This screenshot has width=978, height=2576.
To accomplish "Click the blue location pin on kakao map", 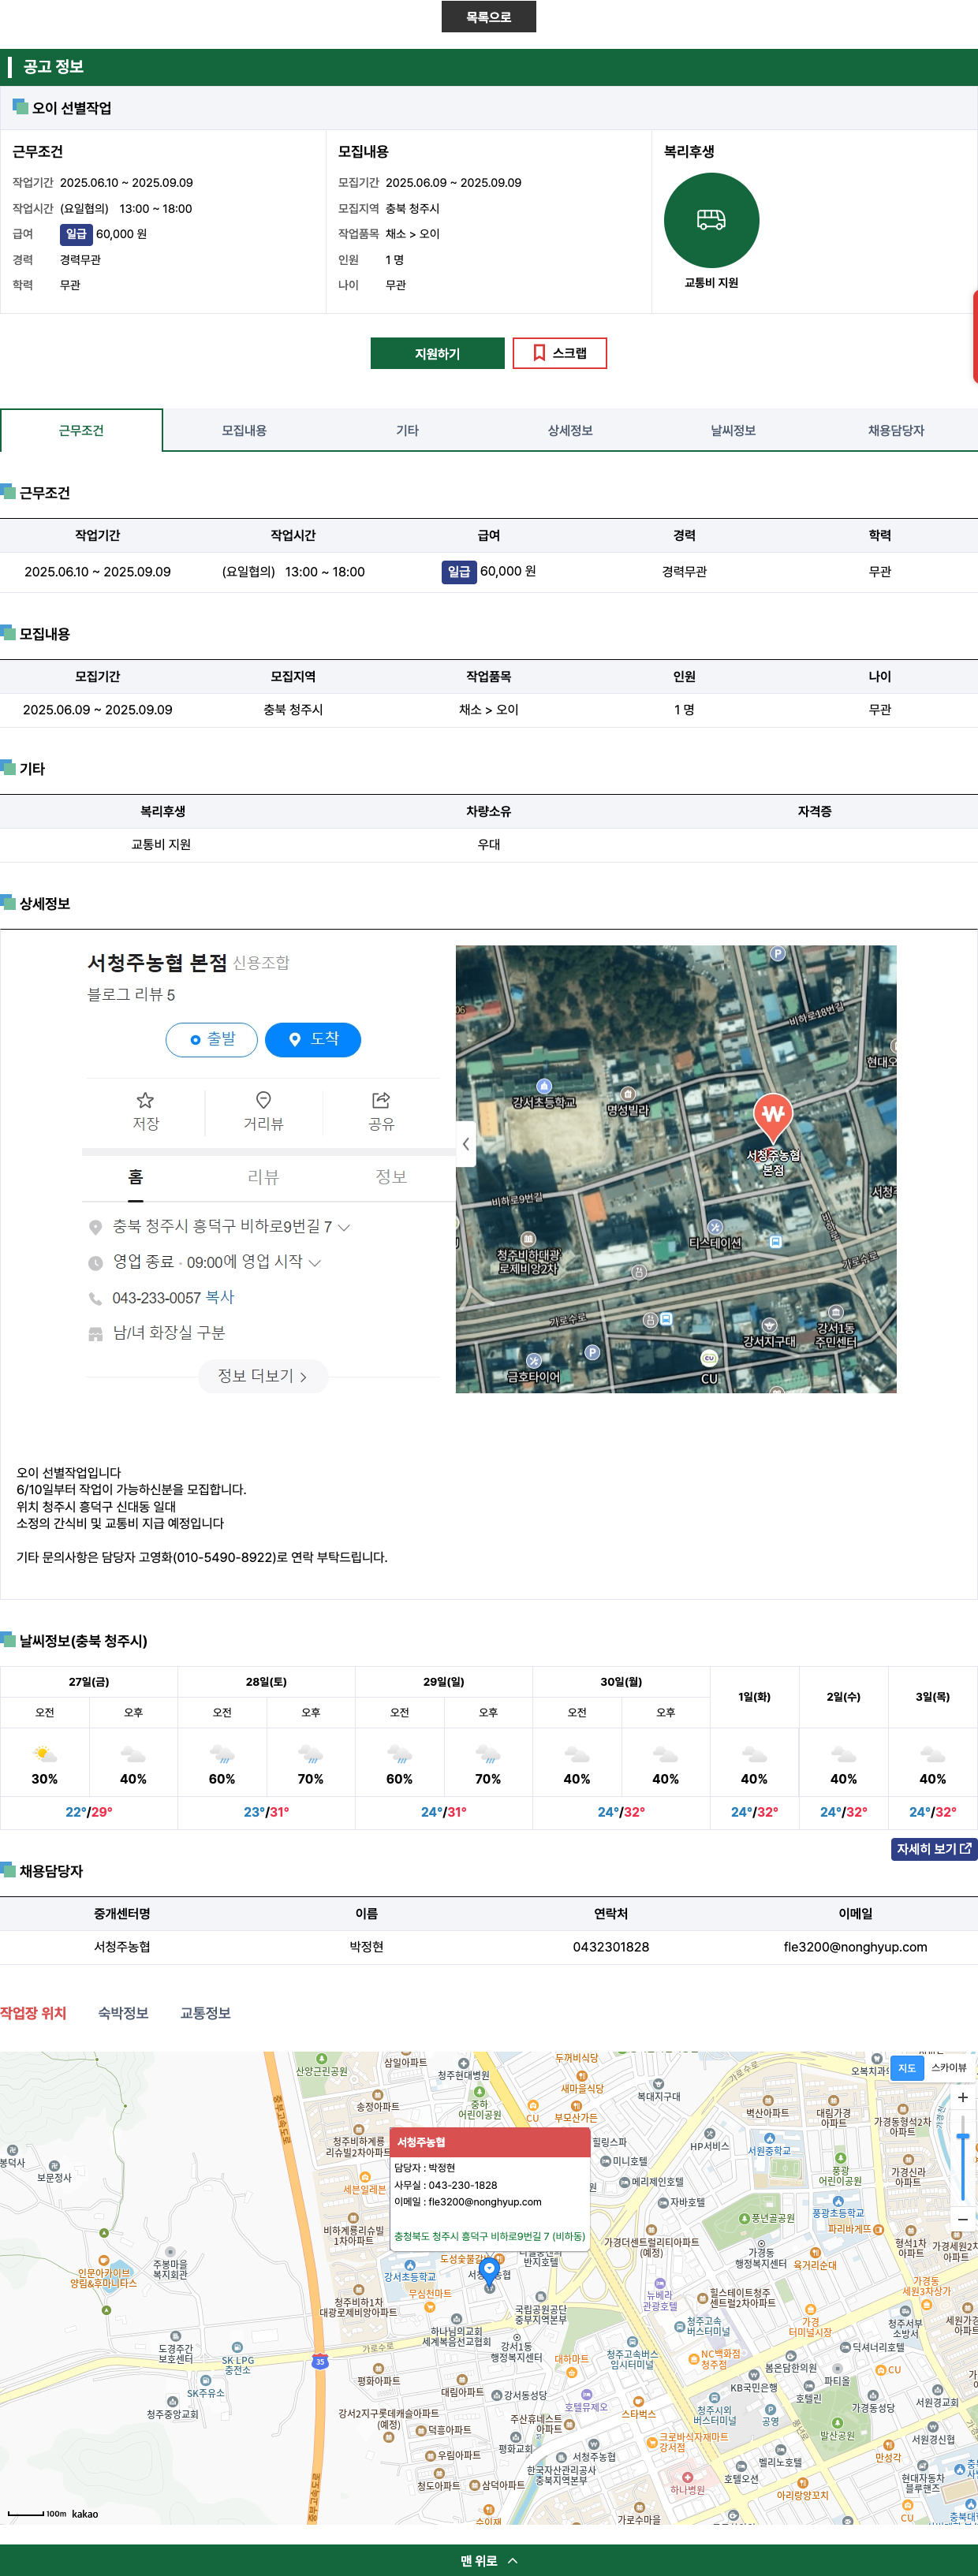I will (489, 2273).
